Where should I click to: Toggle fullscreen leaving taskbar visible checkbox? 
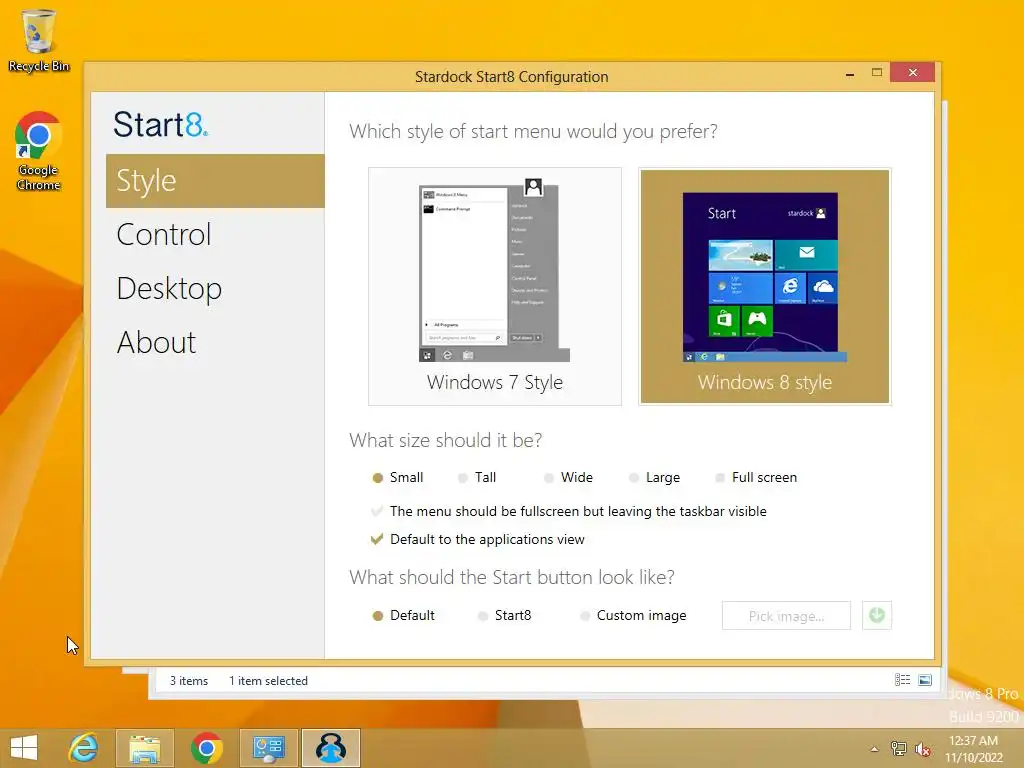click(x=568, y=511)
